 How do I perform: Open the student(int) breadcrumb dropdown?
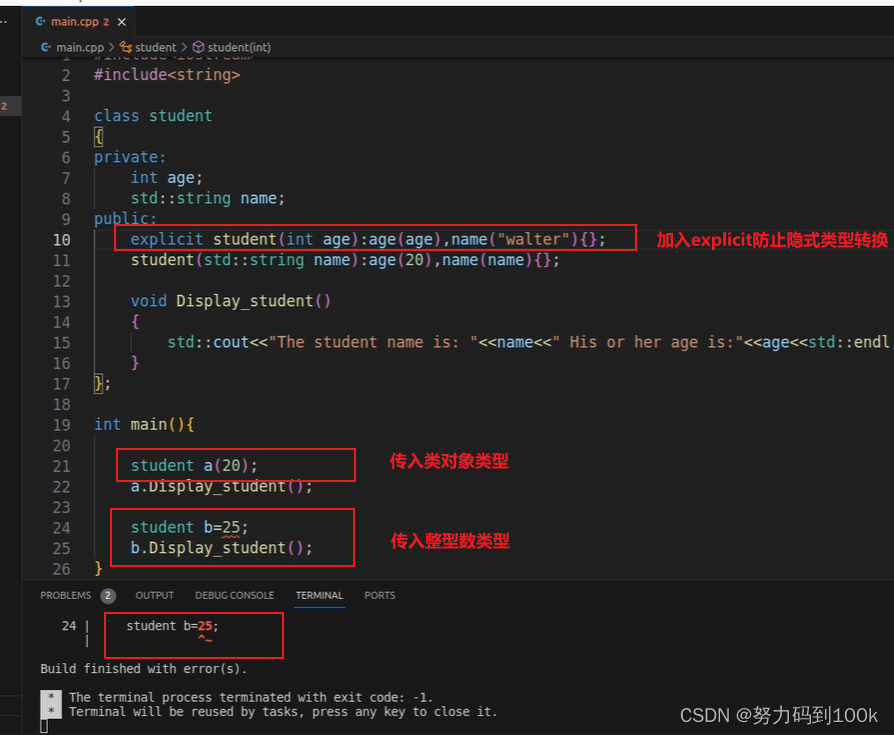239,47
